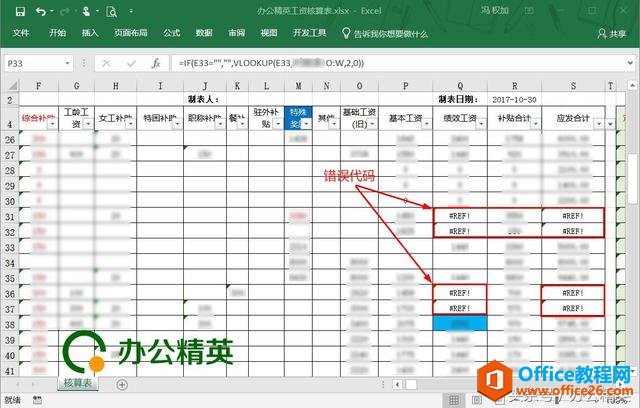
Task: Click #REF! cell in Q36
Action: pyautogui.click(x=460, y=293)
